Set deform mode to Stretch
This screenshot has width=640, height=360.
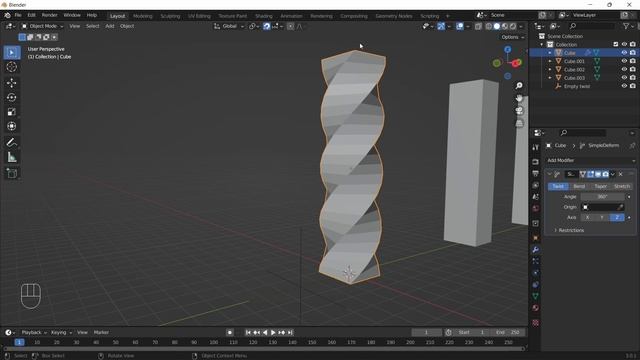622,187
